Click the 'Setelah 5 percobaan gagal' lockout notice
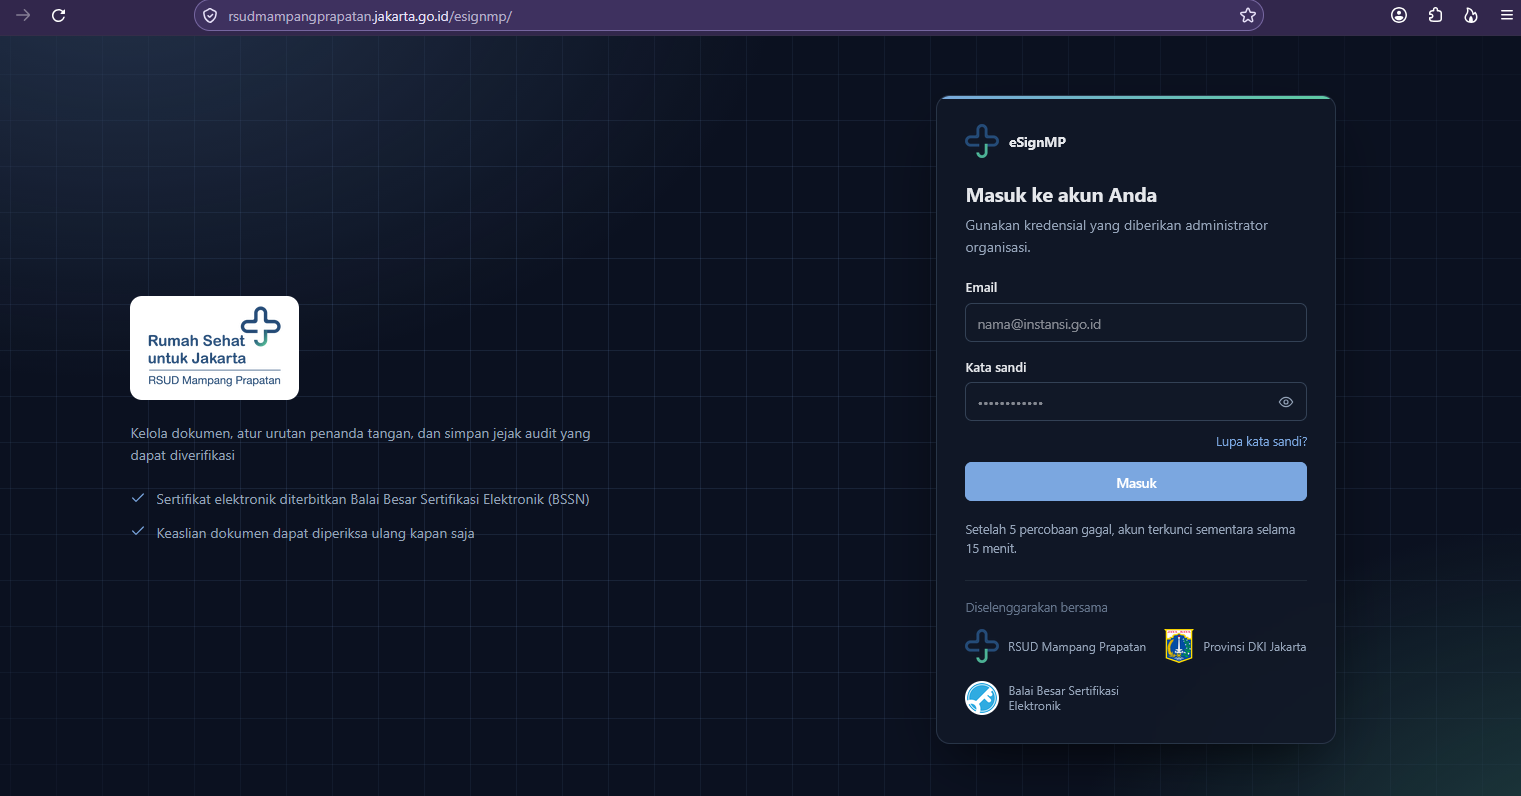The height and width of the screenshot is (796, 1521). tap(1130, 539)
